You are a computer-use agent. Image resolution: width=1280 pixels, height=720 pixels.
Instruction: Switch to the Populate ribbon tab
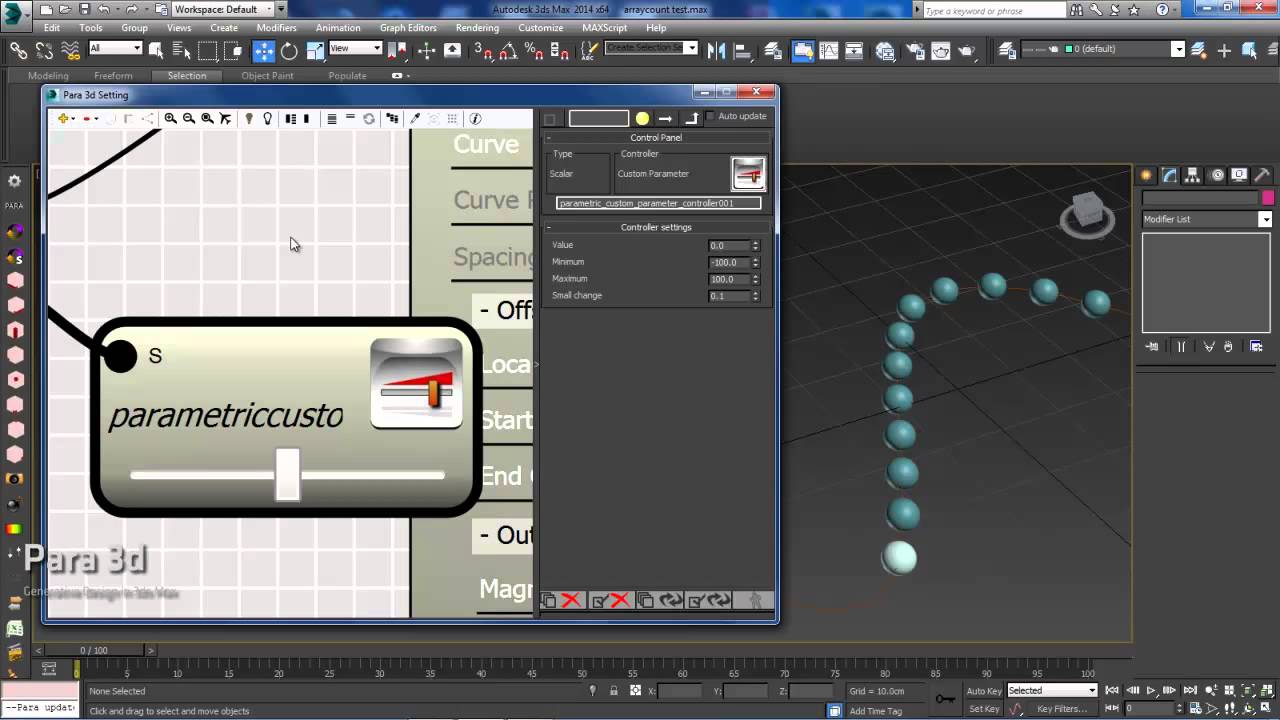(x=347, y=76)
